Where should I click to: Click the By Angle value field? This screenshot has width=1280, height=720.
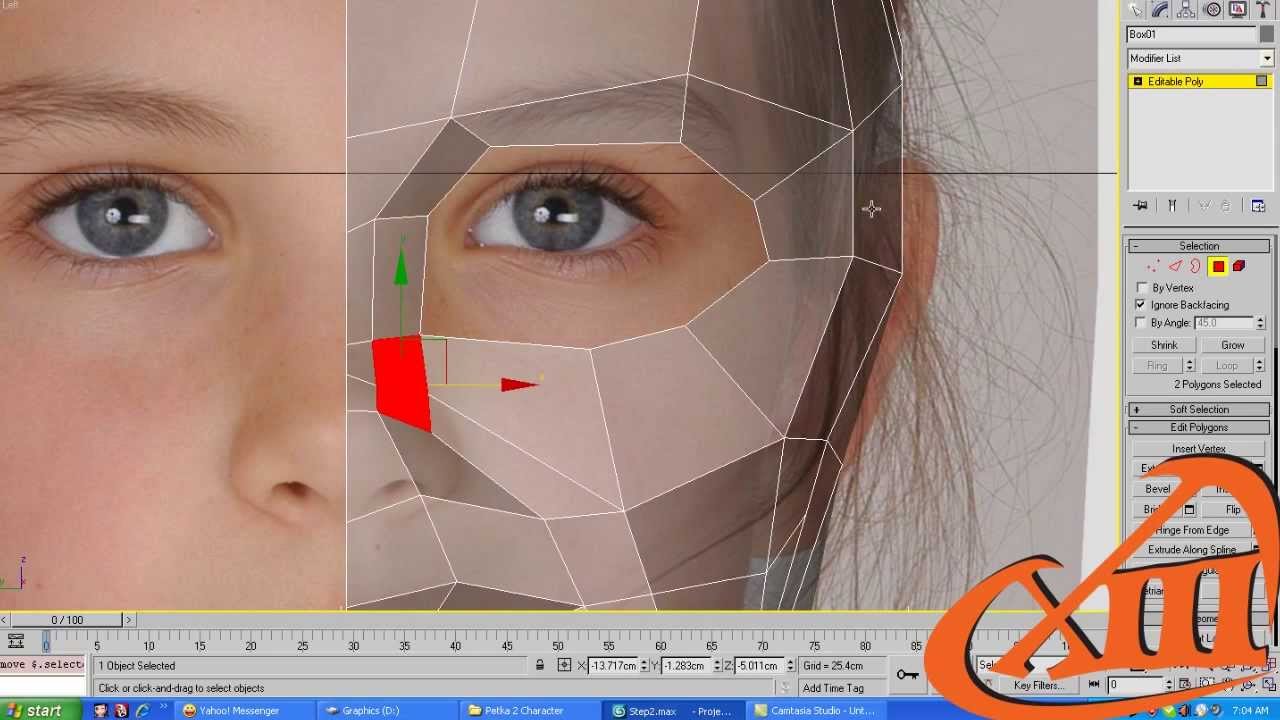pos(1224,323)
